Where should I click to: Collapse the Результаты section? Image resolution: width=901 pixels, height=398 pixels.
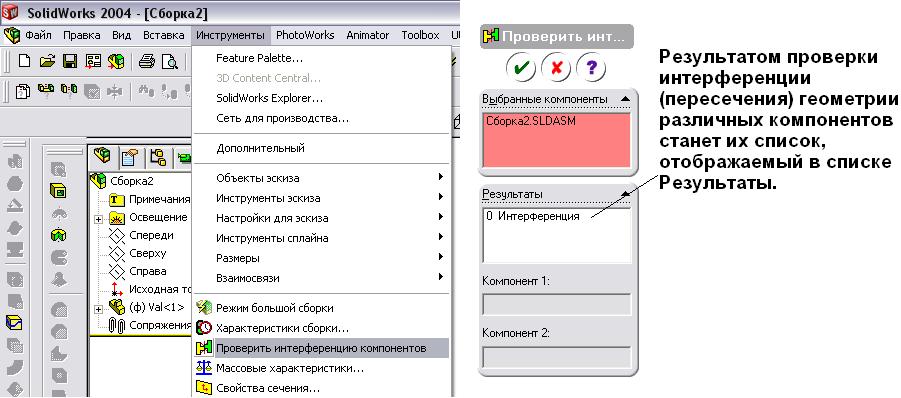pyautogui.click(x=625, y=194)
